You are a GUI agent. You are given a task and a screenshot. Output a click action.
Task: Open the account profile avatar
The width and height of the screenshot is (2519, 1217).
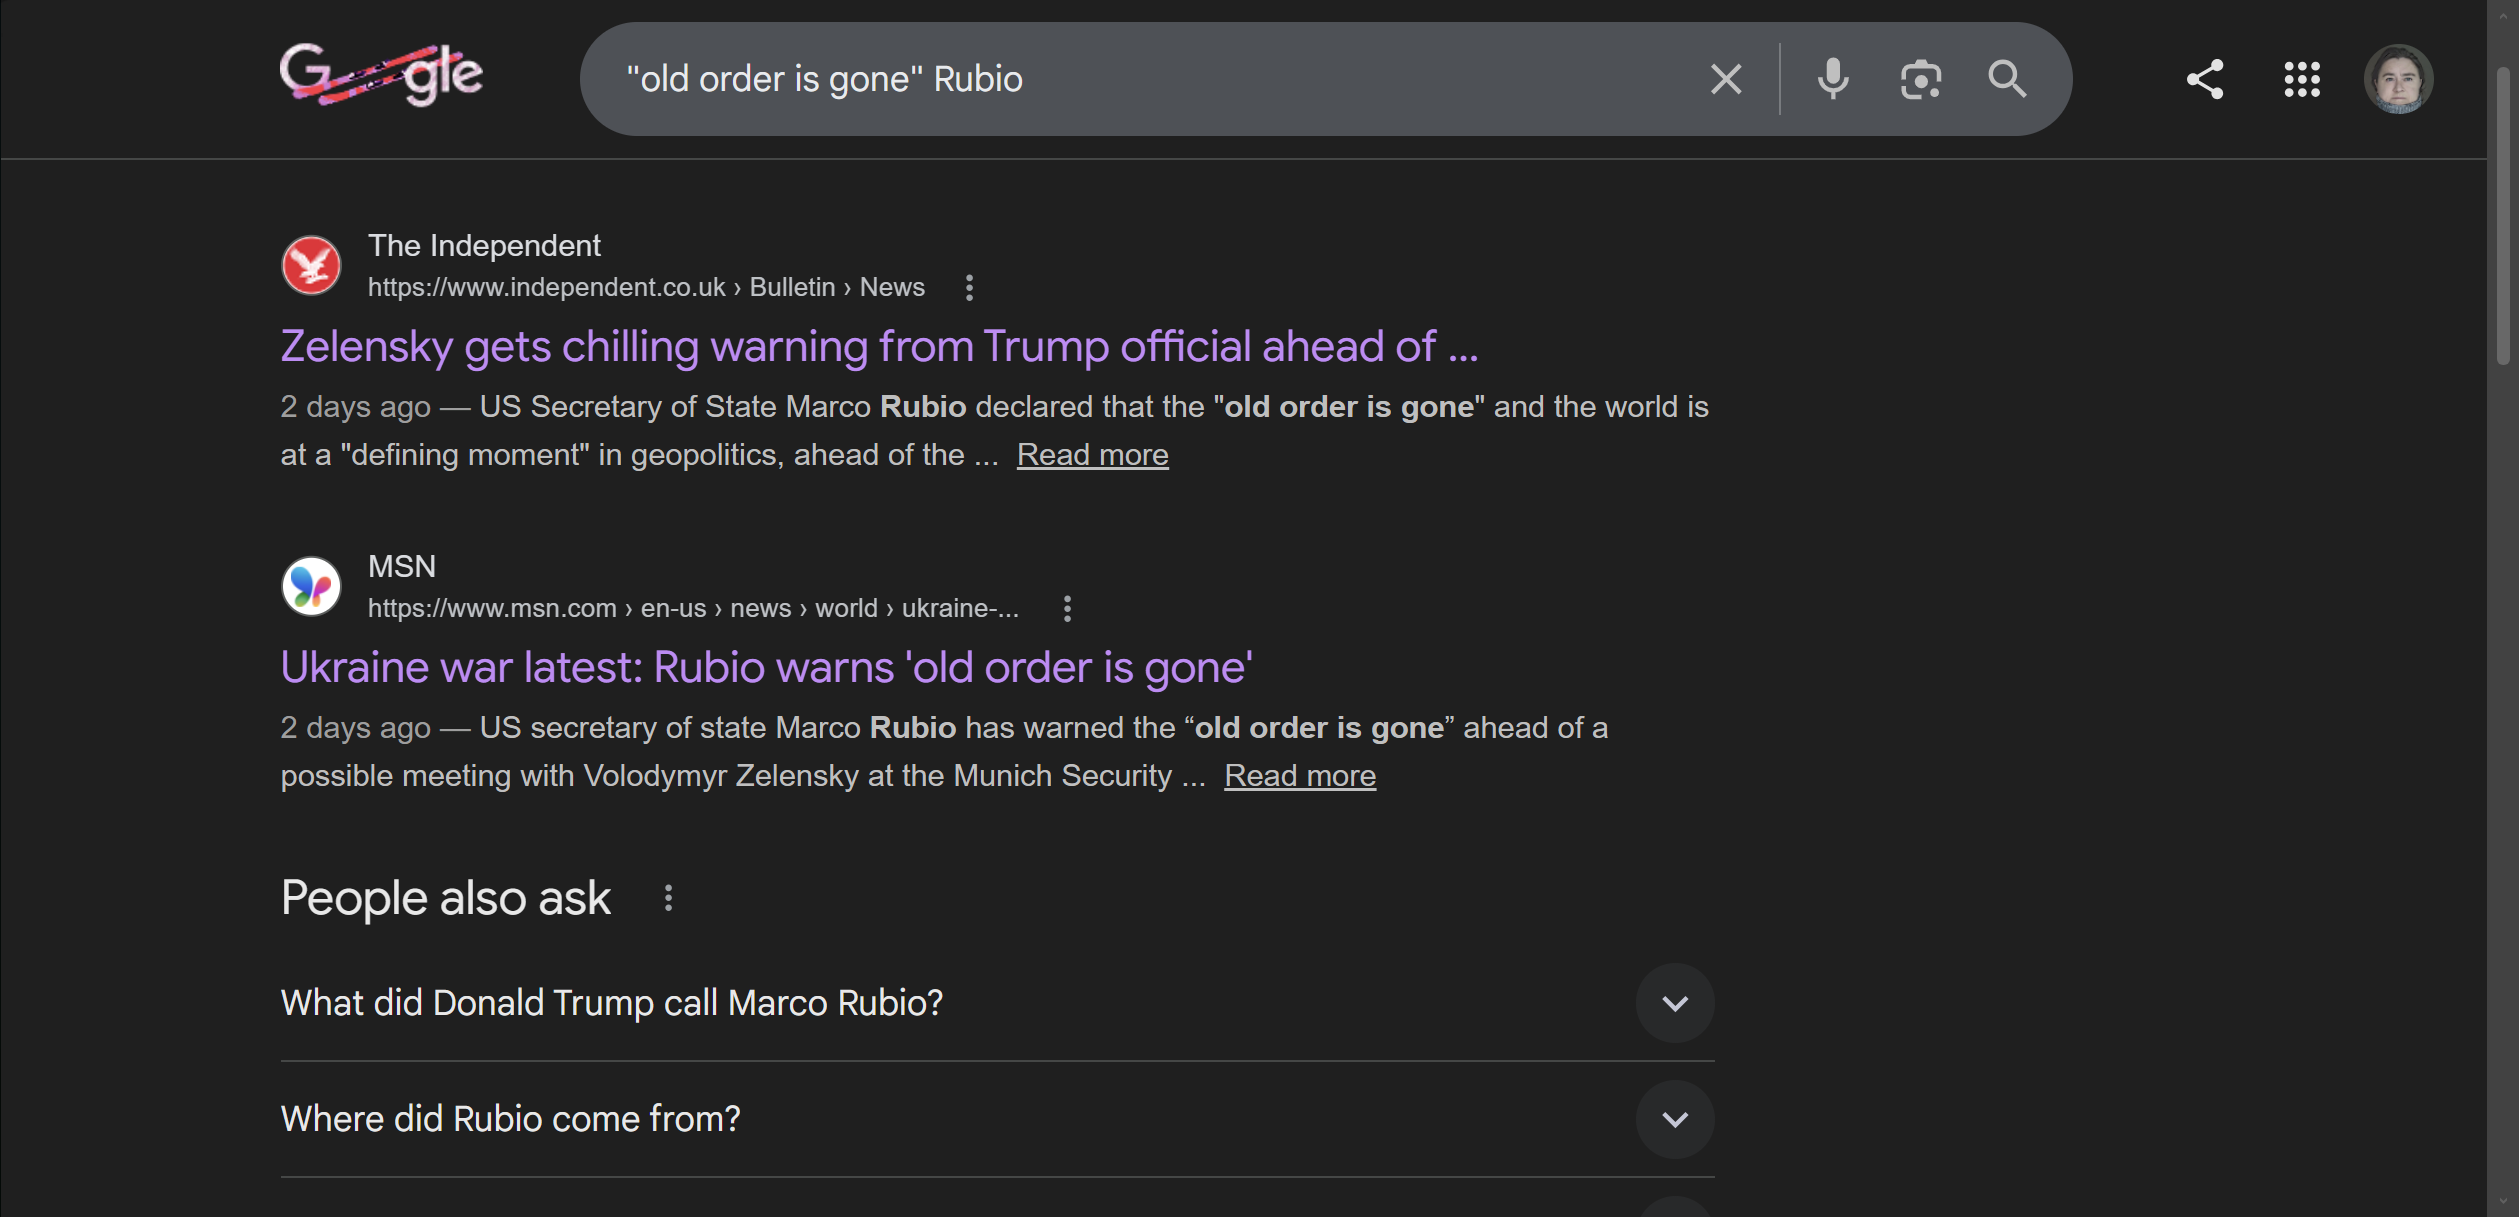pyautogui.click(x=2397, y=79)
